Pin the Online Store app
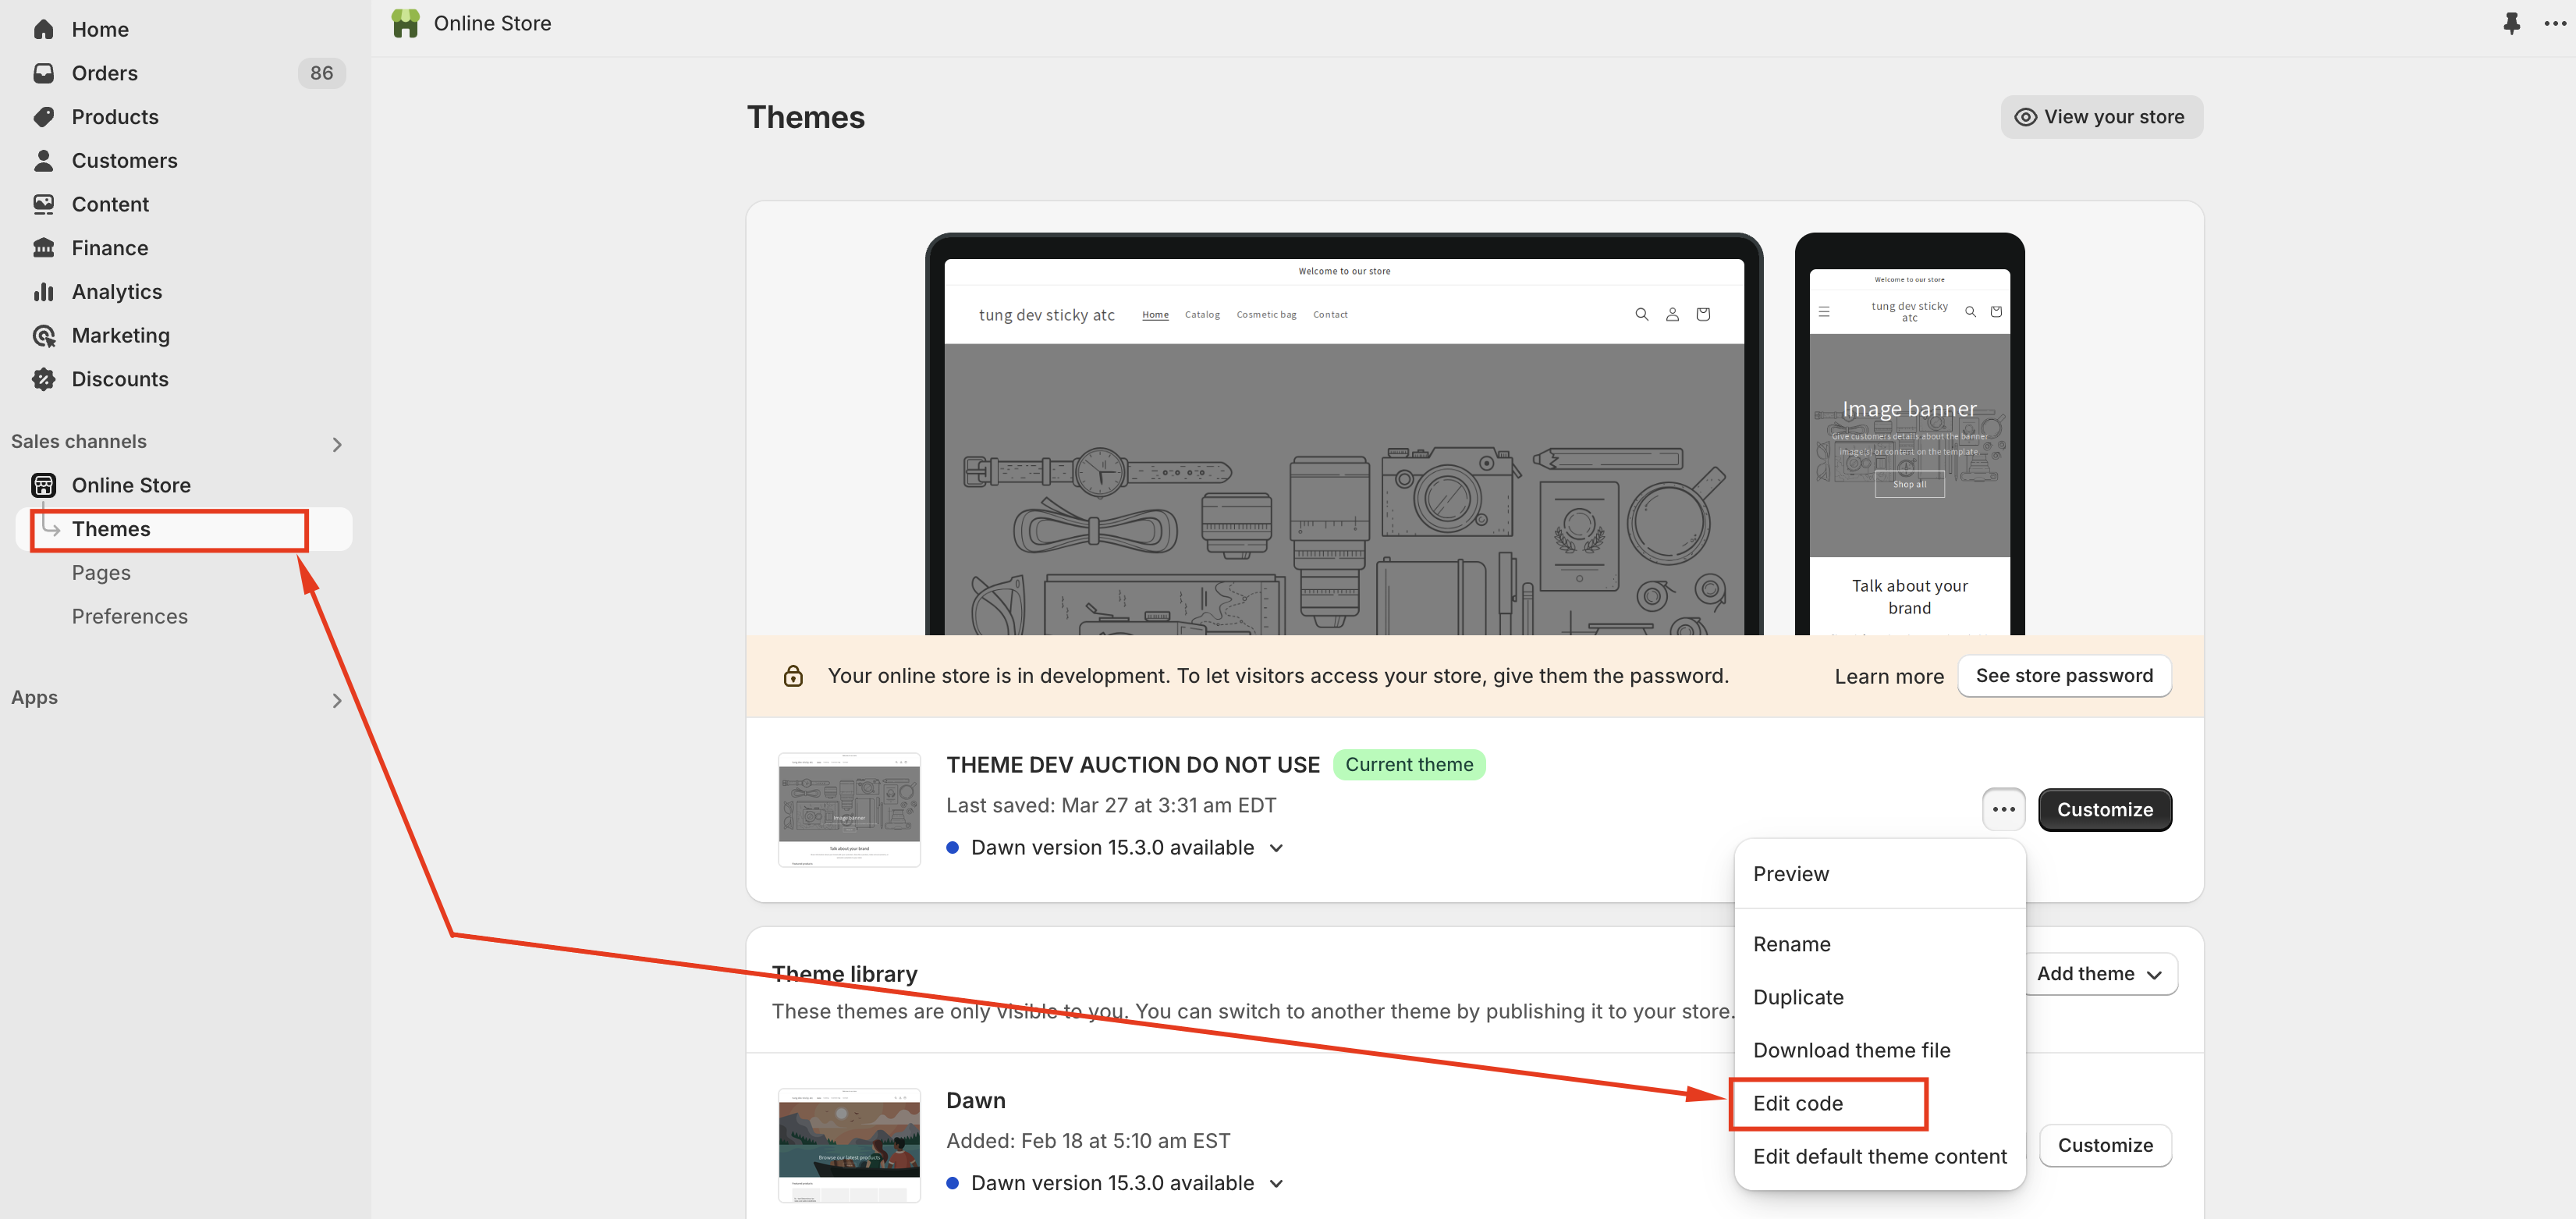 coord(2511,23)
